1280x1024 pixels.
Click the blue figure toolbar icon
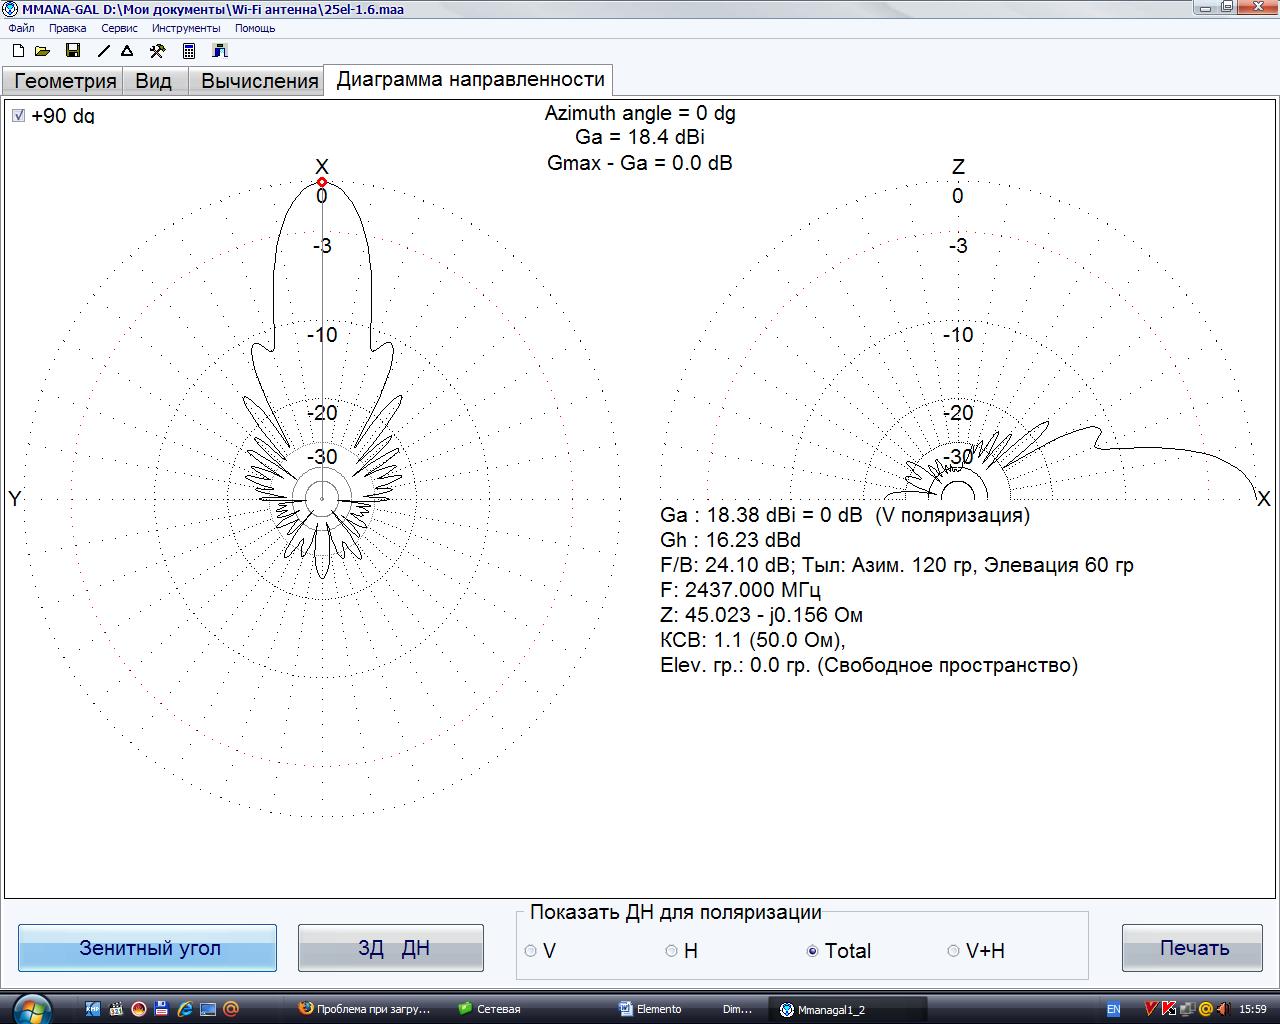pyautogui.click(x=220, y=51)
